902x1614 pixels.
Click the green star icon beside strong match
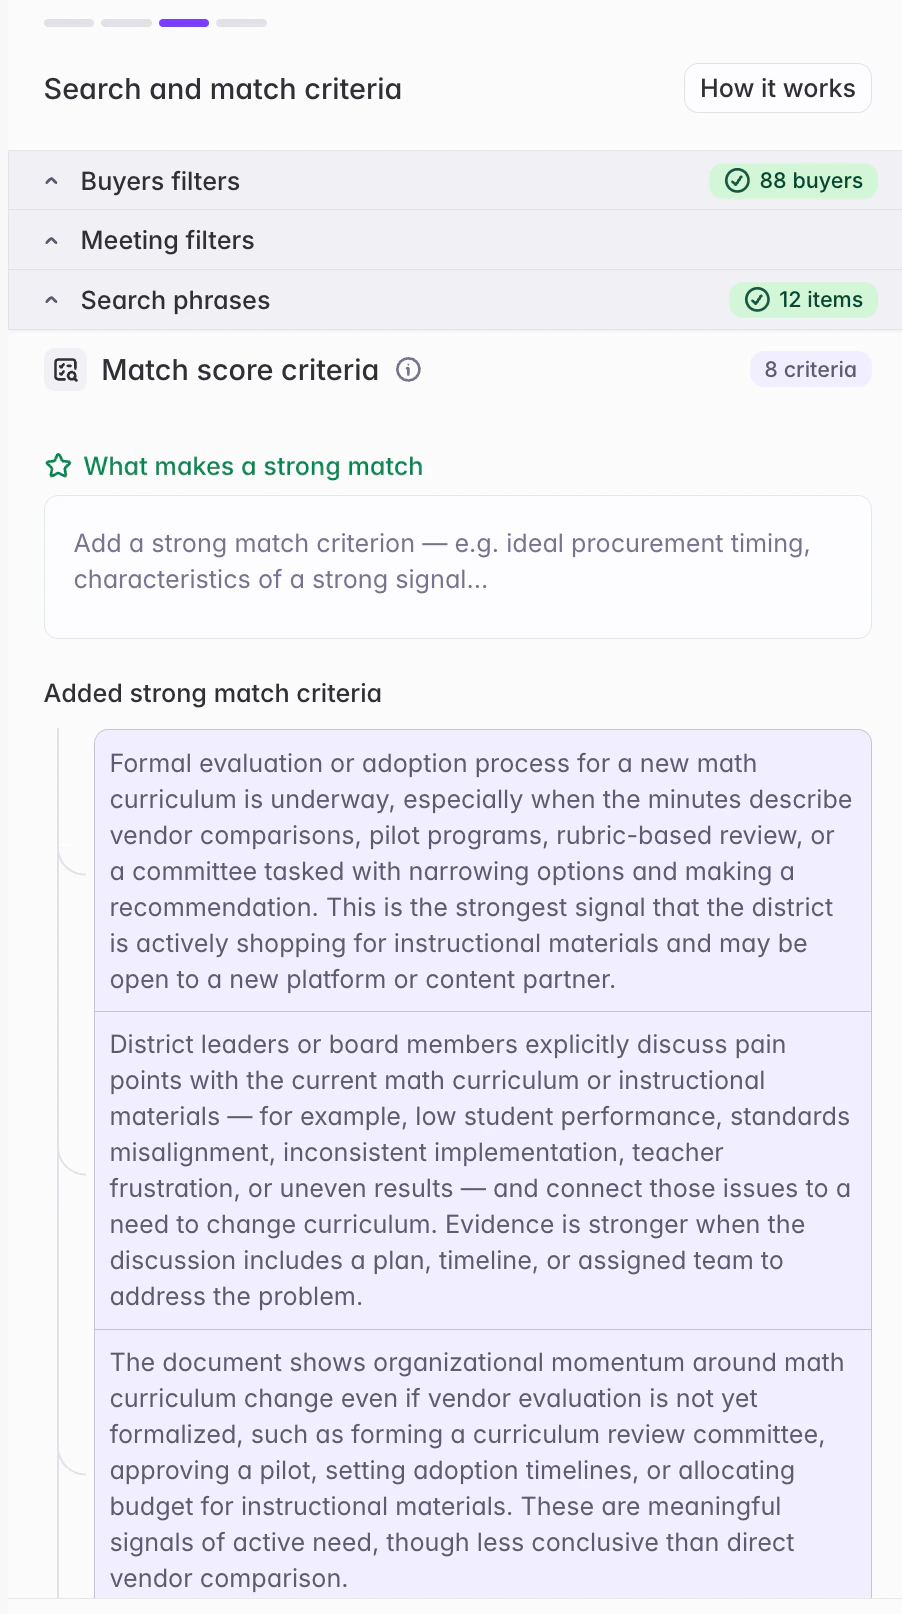(x=59, y=466)
